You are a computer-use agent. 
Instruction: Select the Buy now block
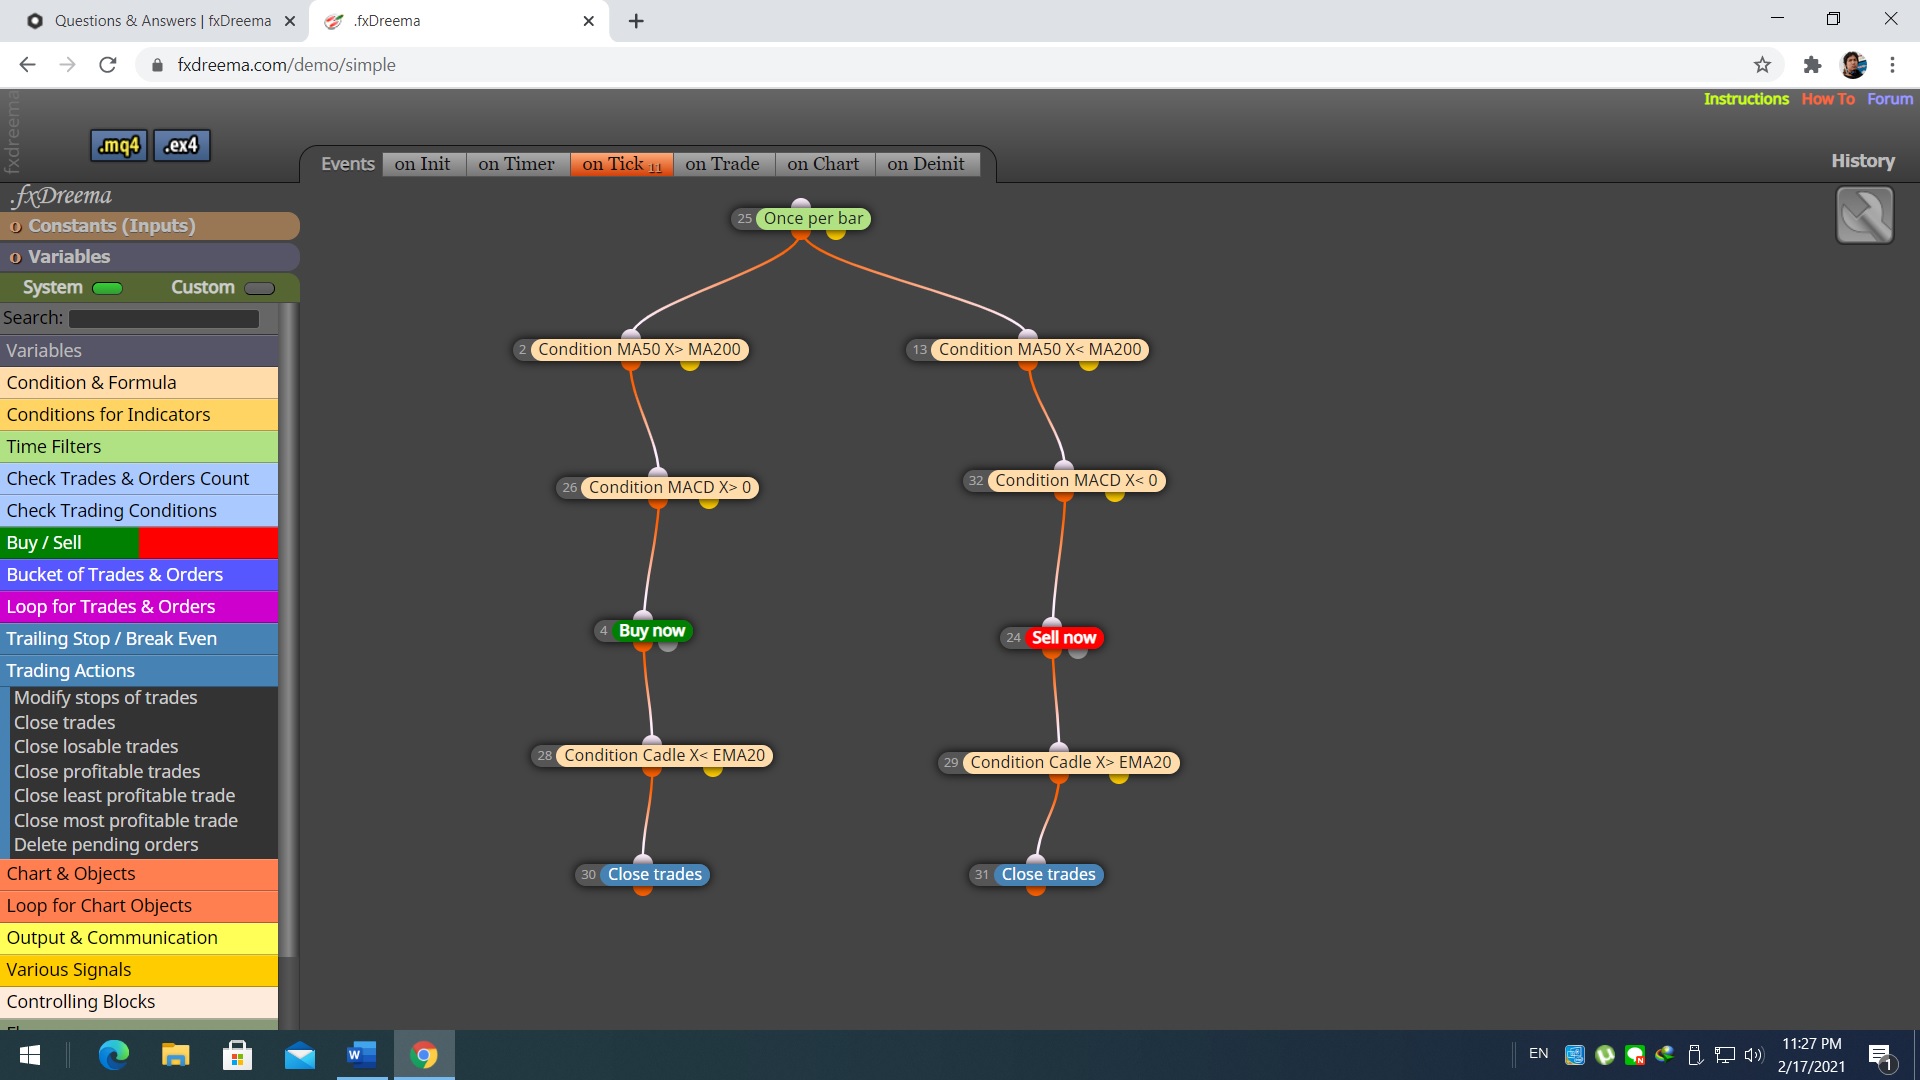coord(652,631)
